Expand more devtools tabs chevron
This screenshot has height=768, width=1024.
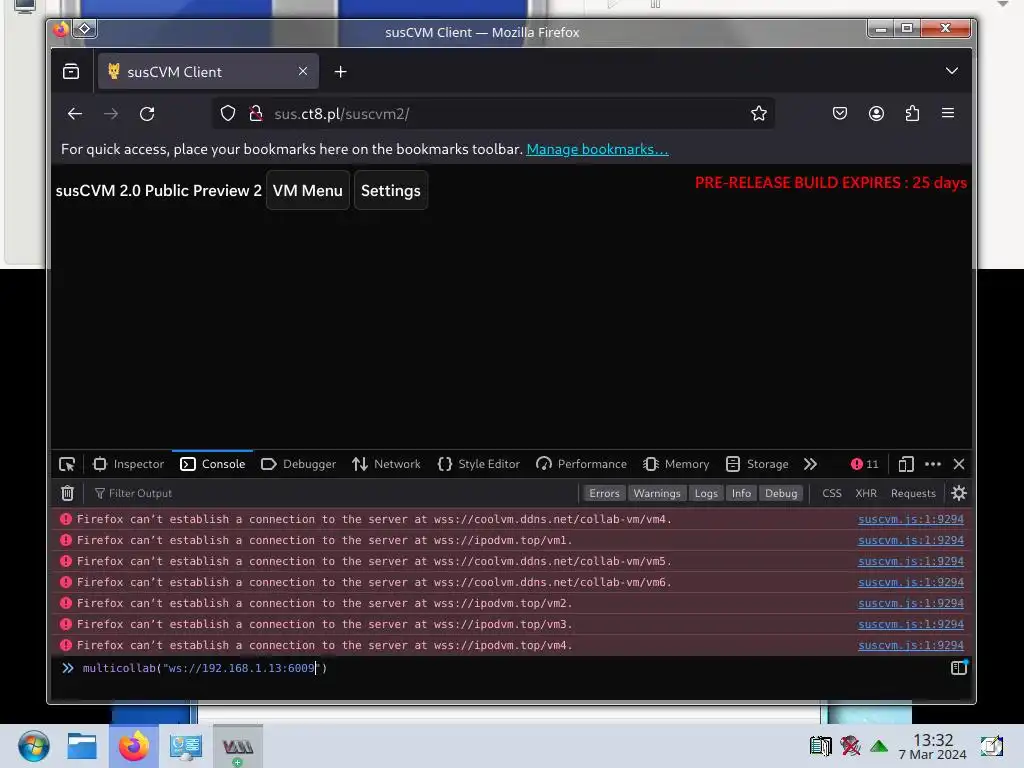point(810,464)
